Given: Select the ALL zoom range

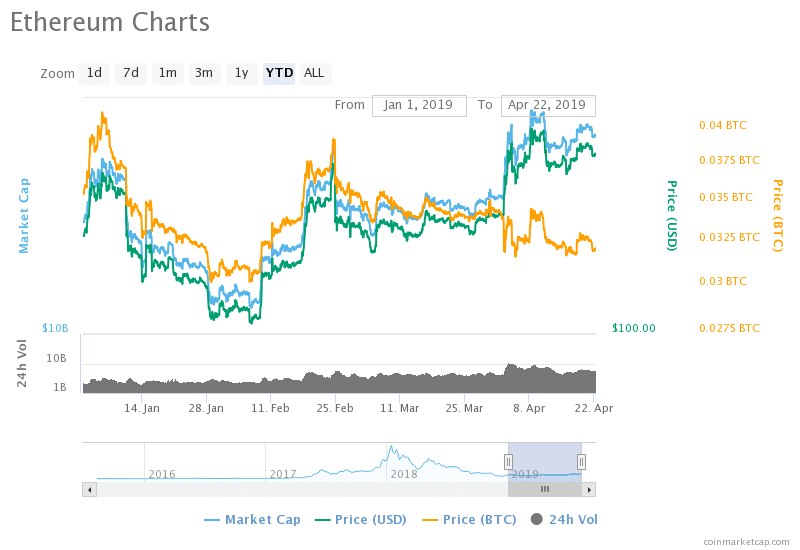Looking at the screenshot, I should click(x=315, y=73).
